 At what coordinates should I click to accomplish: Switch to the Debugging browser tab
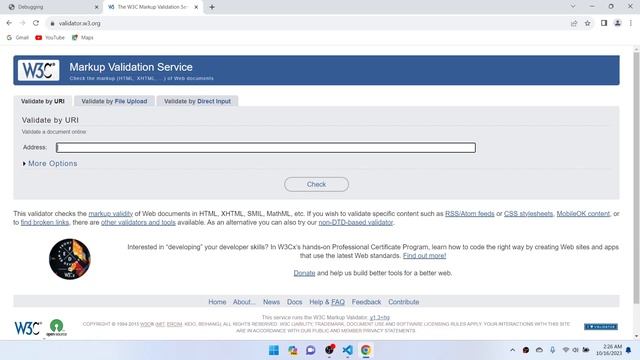[x=51, y=7]
